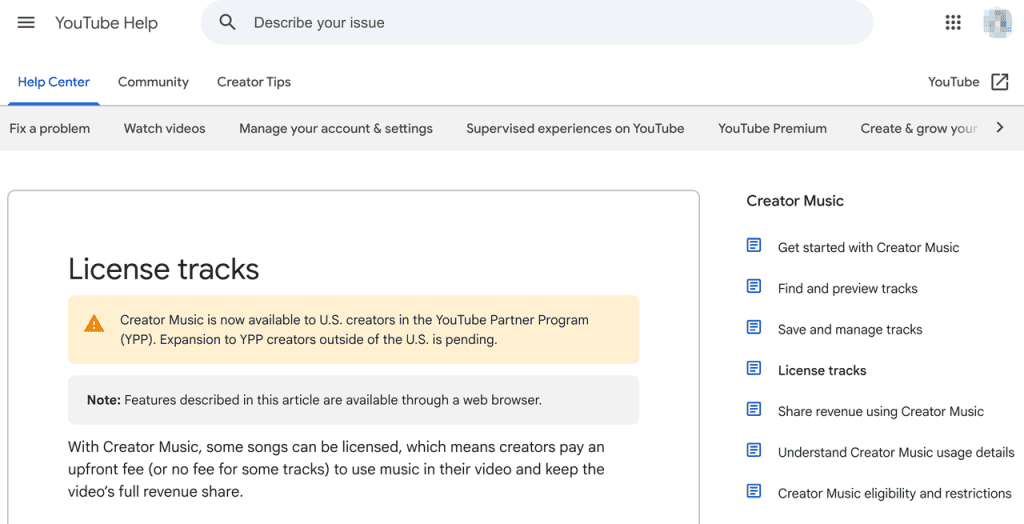The width and height of the screenshot is (1024, 524).
Task: Open Share revenue using Creator Music article
Action: 881,412
